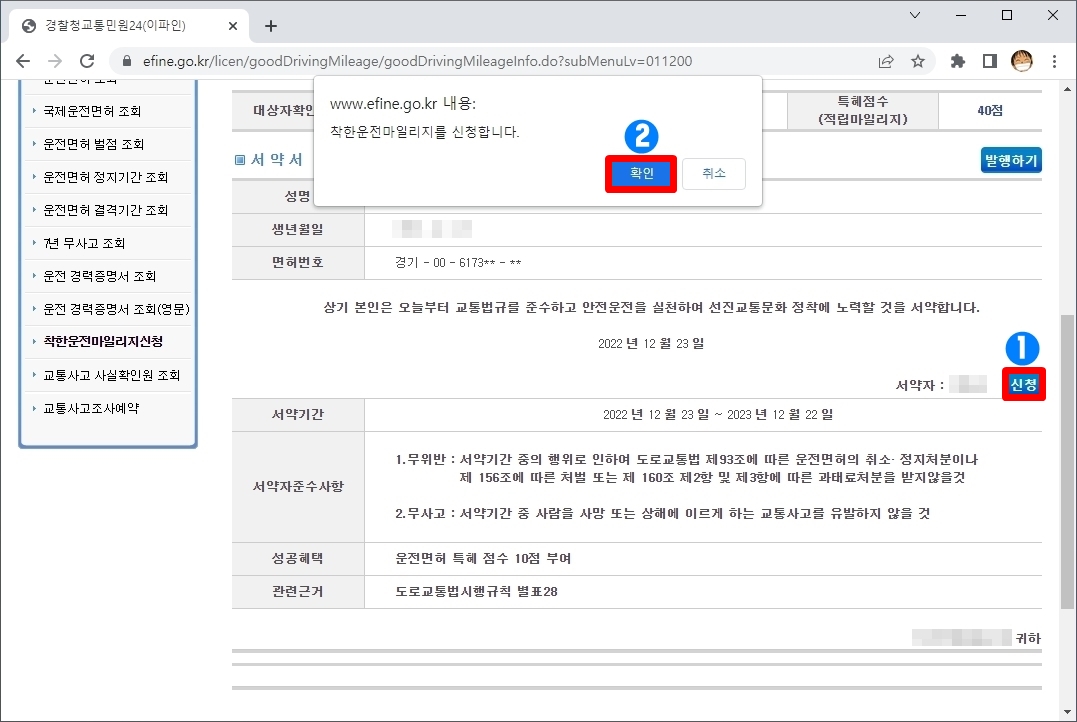Click the dialog message 착한운전마일리지를 신청합니다
The image size is (1077, 722).
click(424, 131)
